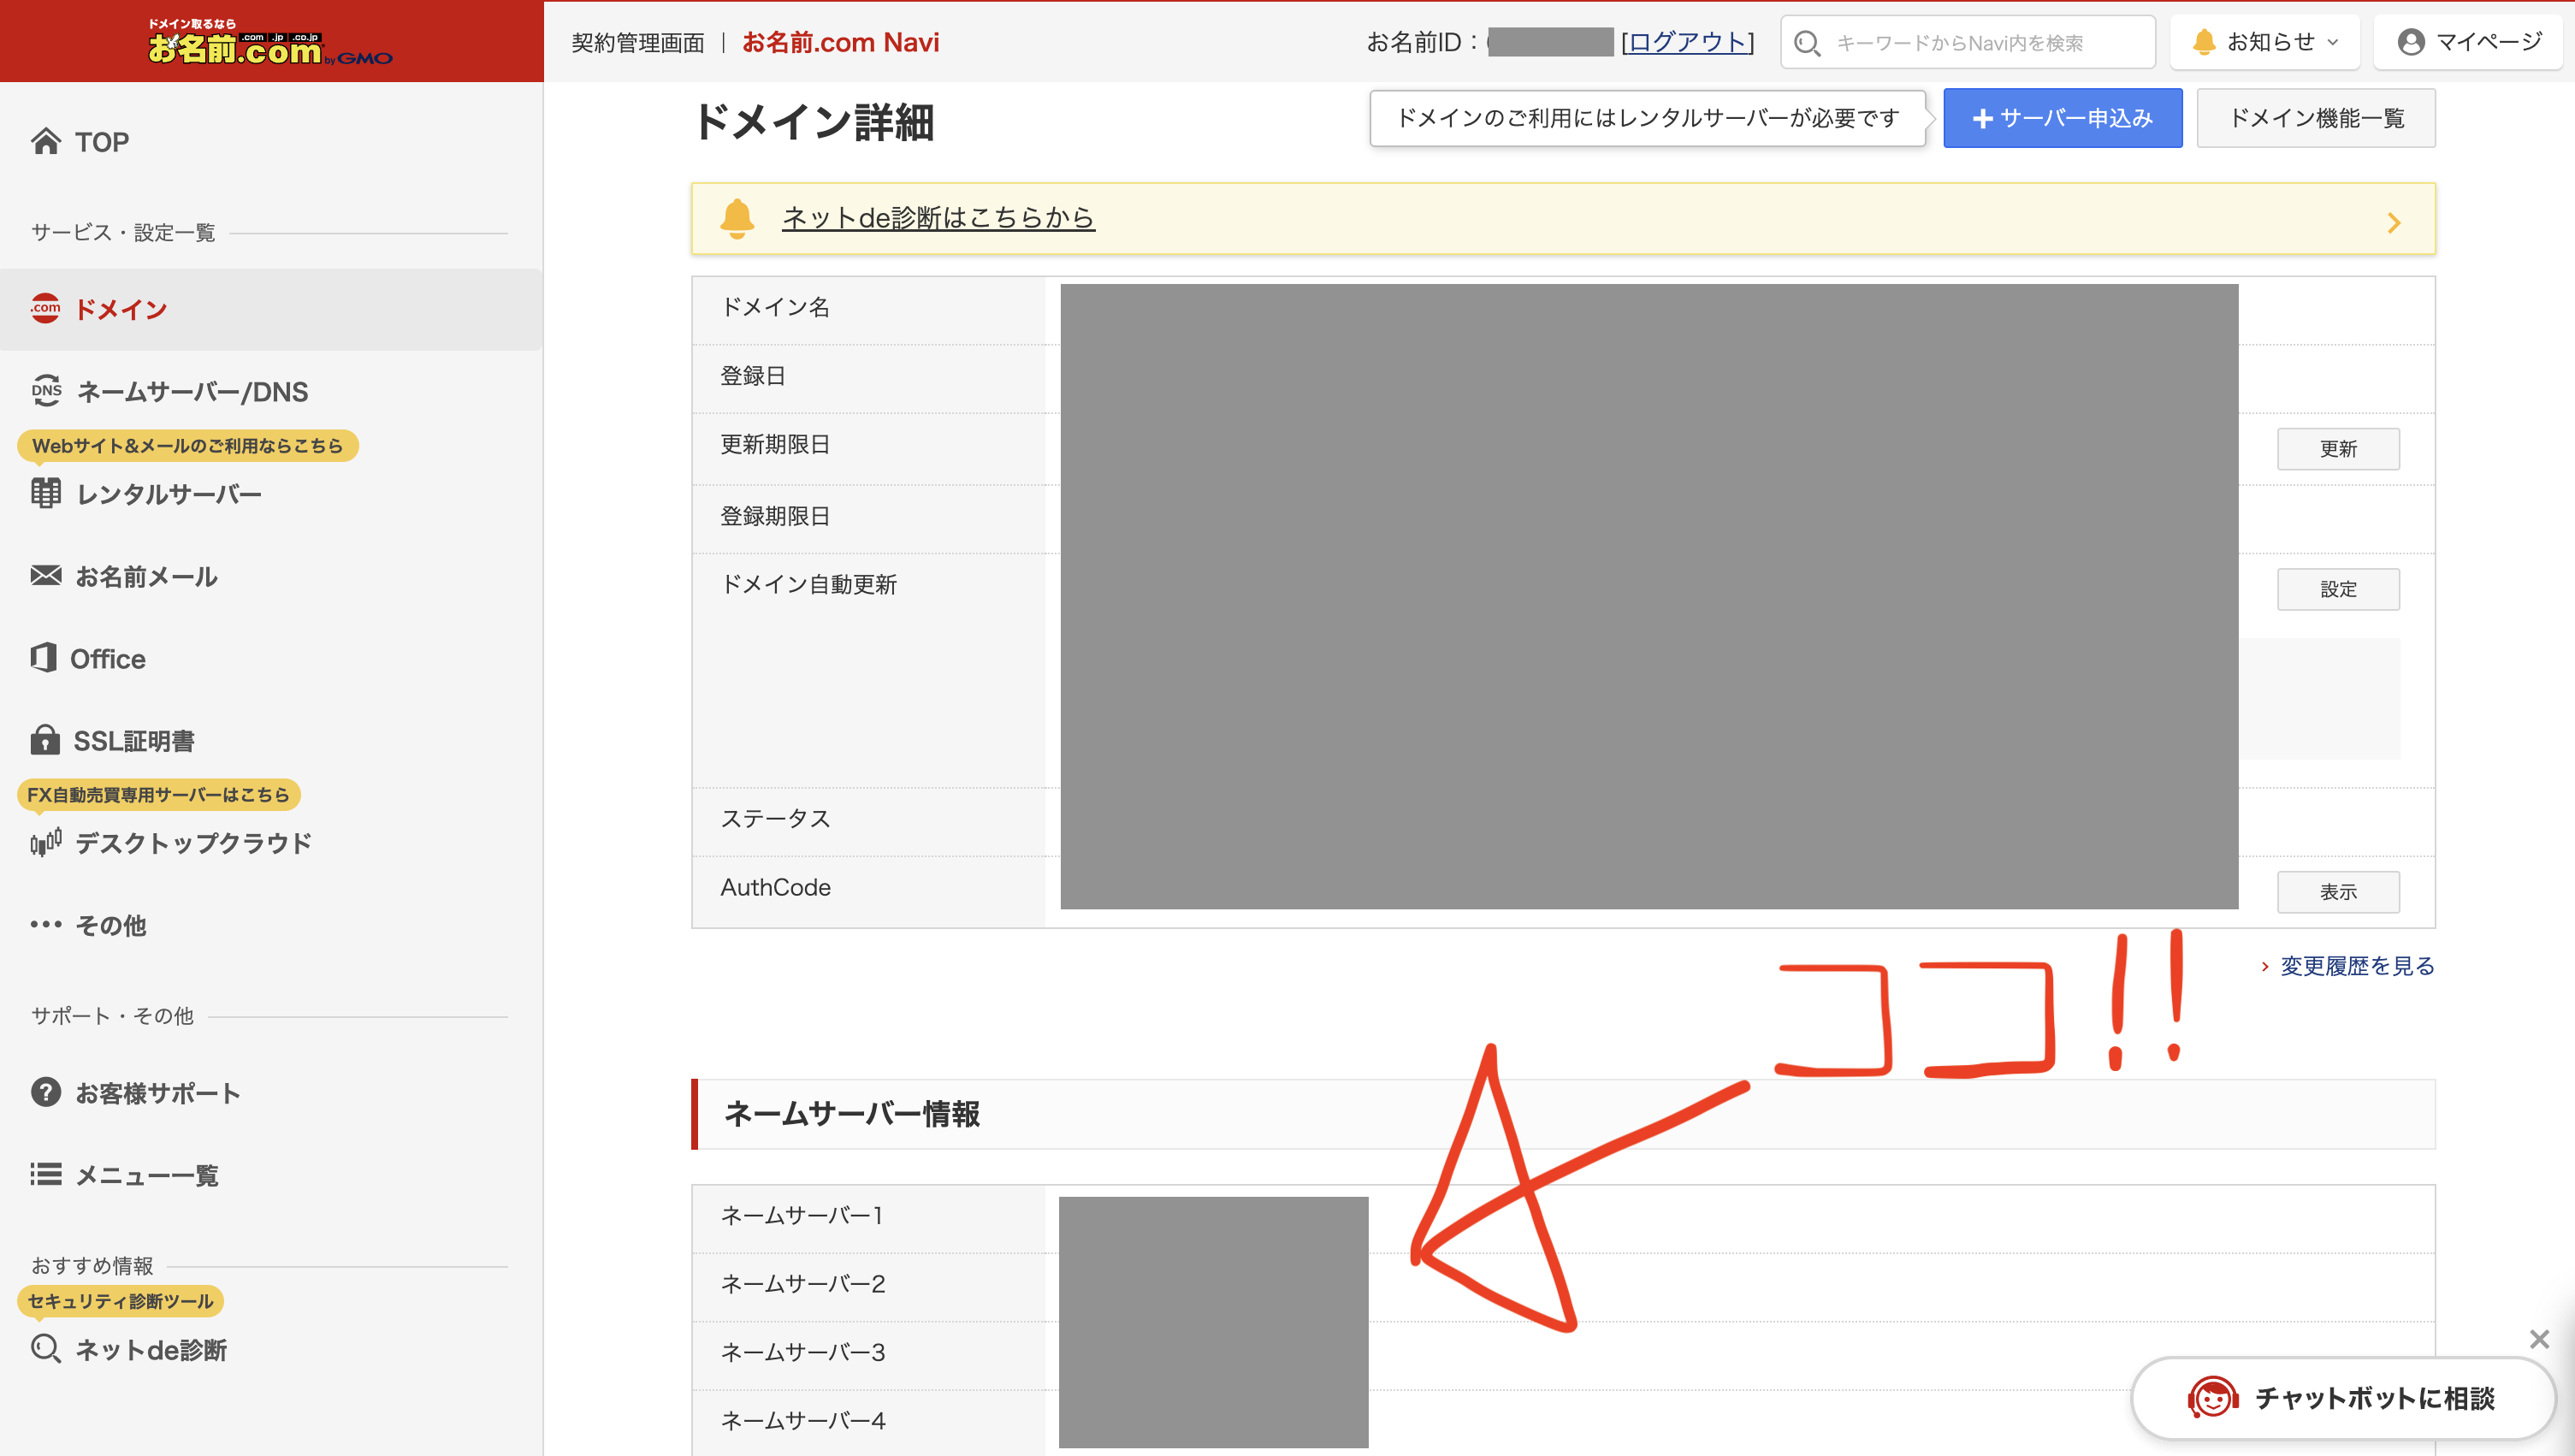Open the マイページ account menu

coord(2468,42)
